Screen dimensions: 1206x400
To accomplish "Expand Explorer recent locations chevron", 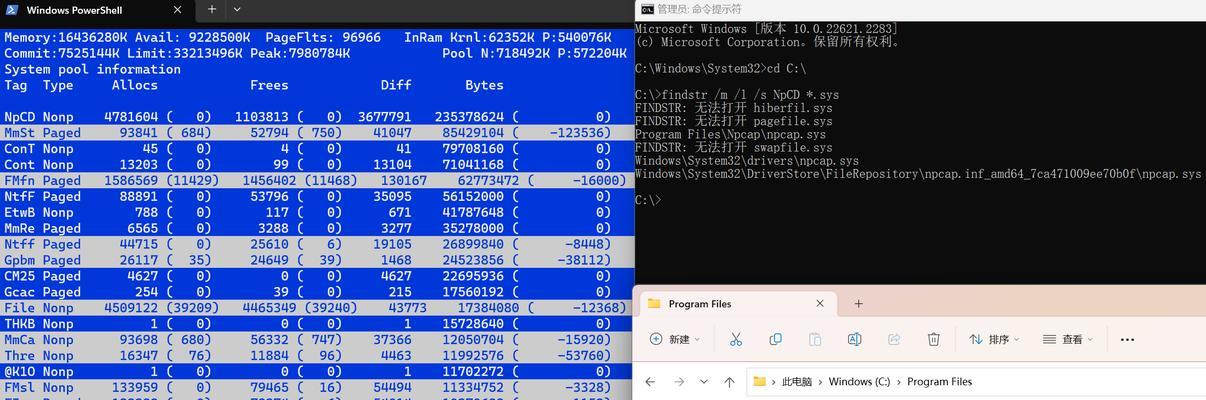I will click(704, 382).
